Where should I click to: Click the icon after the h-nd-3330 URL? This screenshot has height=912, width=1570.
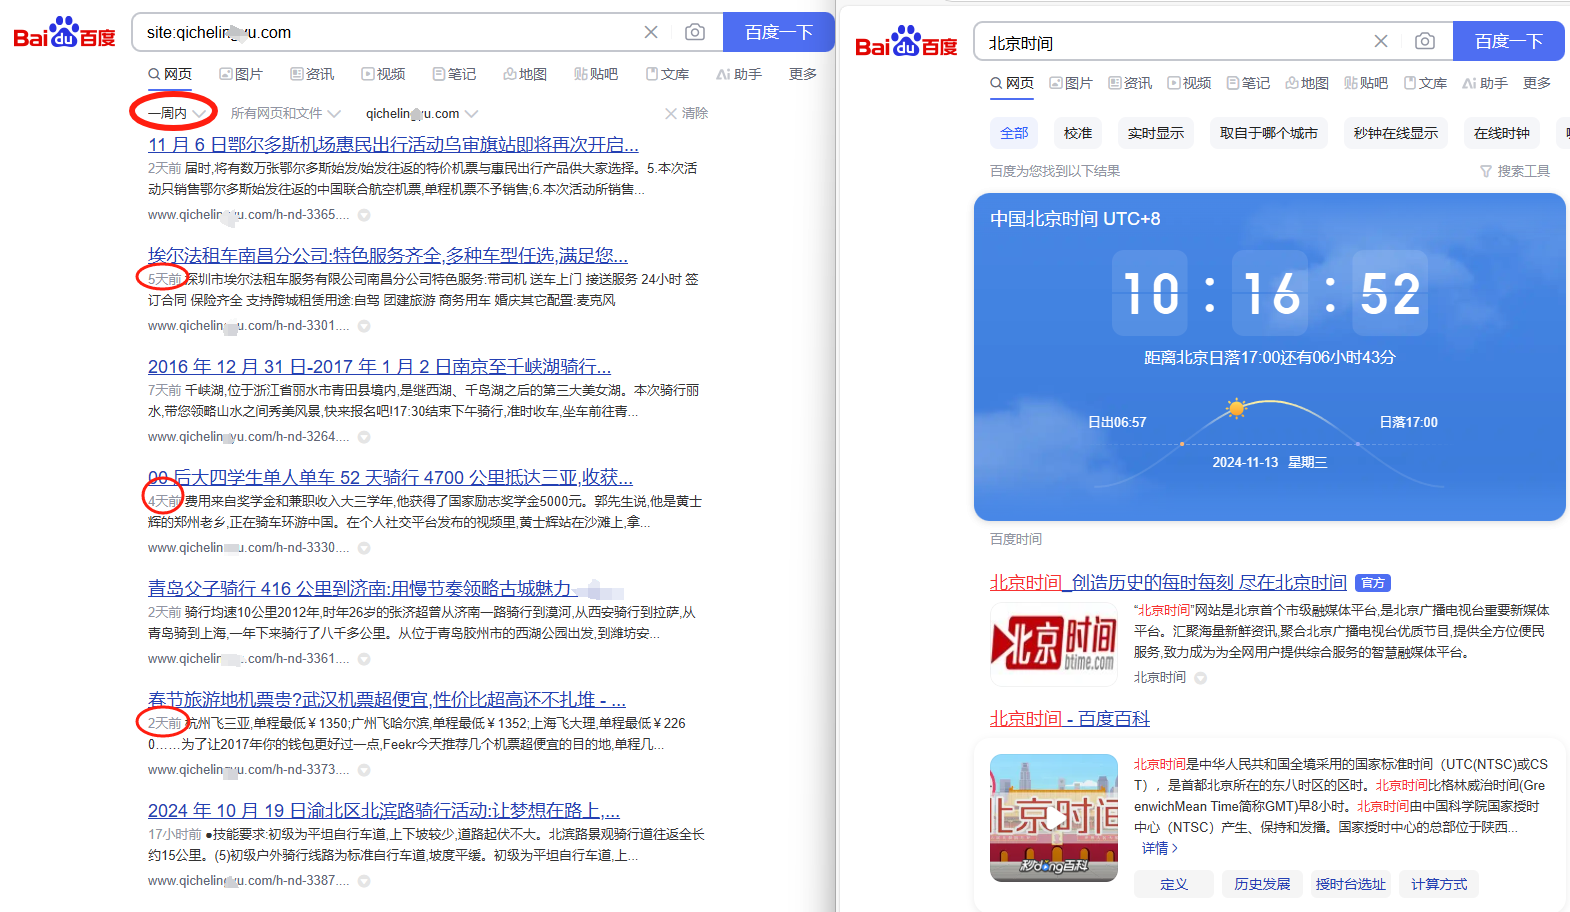pos(364,548)
